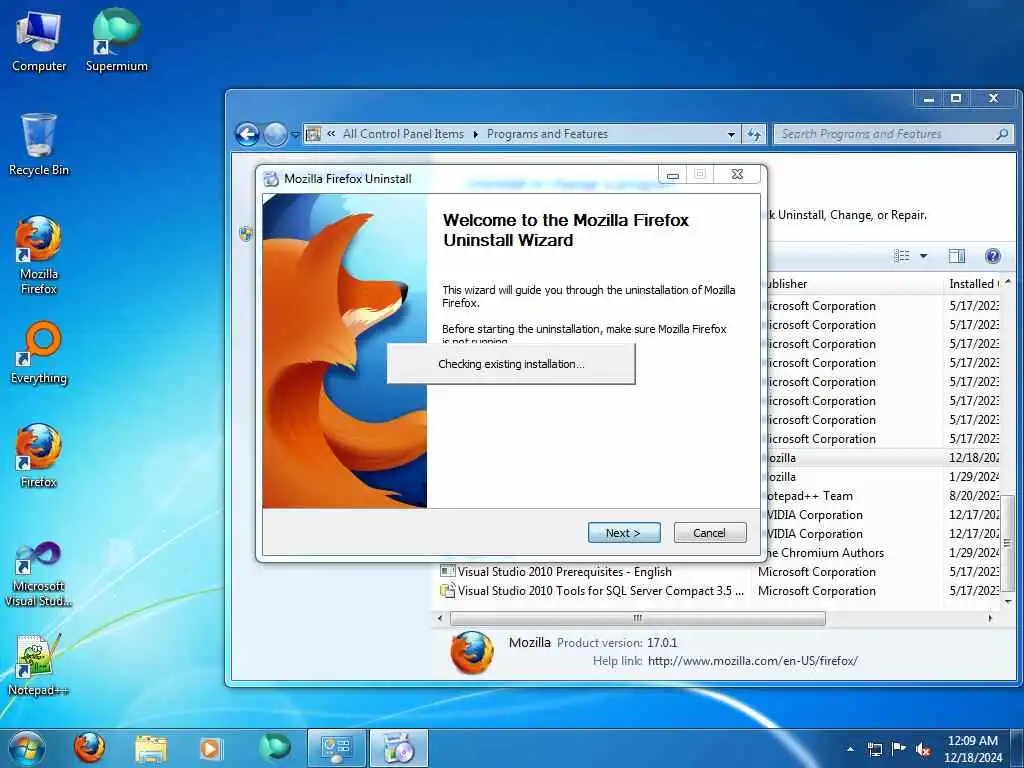This screenshot has height=768, width=1024.
Task: Click the Programs and Features breadcrumb
Action: pos(547,134)
